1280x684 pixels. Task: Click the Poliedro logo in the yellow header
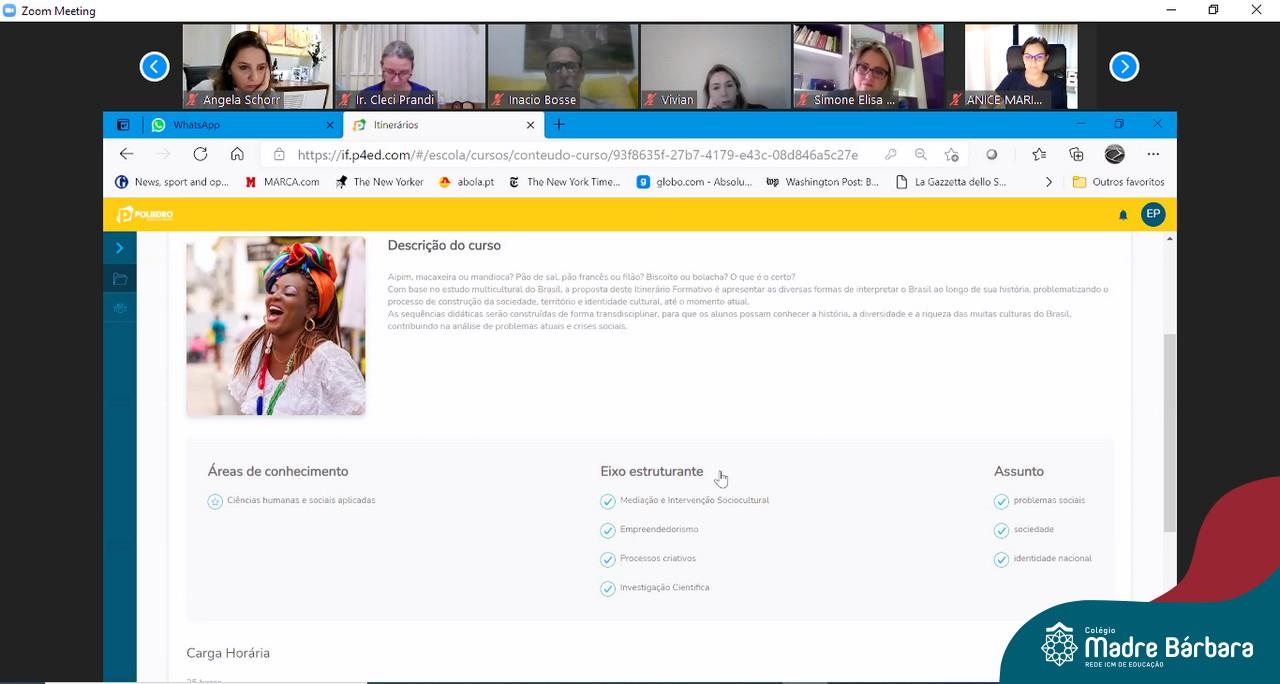click(145, 214)
